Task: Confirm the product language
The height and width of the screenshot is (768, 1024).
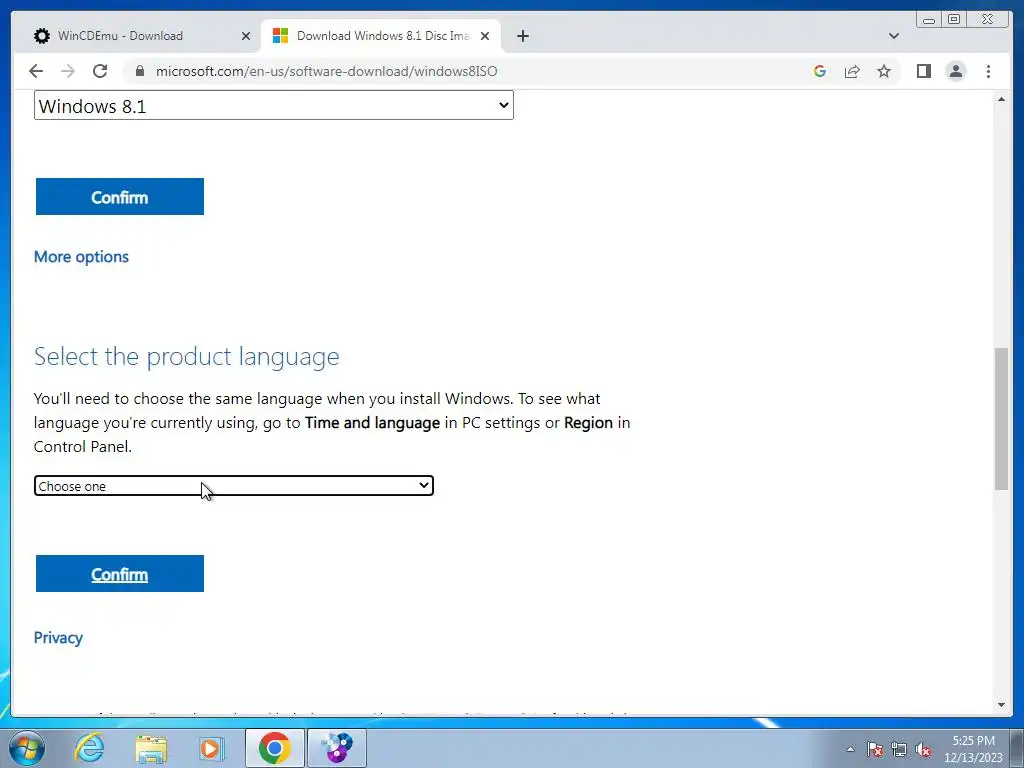Action: pos(120,574)
